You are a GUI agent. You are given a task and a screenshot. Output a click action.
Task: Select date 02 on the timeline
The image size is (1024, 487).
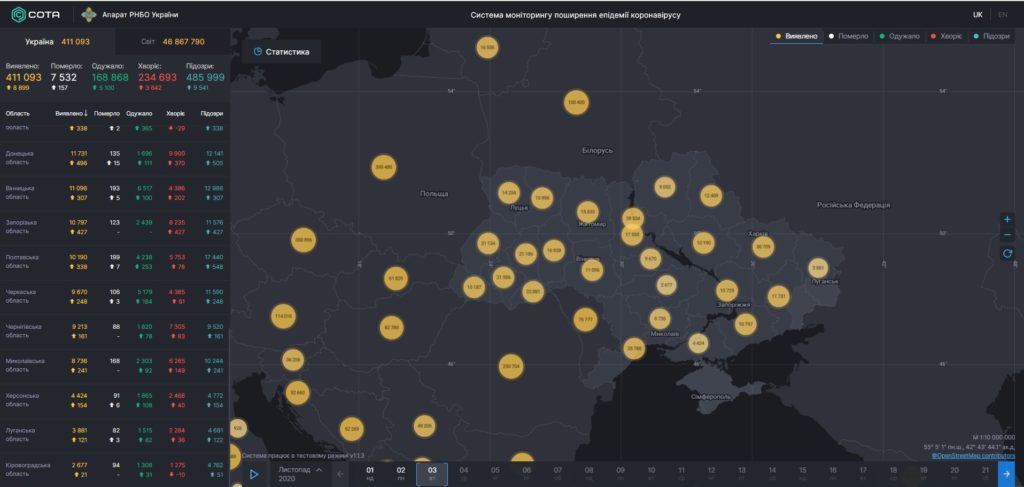coord(401,474)
